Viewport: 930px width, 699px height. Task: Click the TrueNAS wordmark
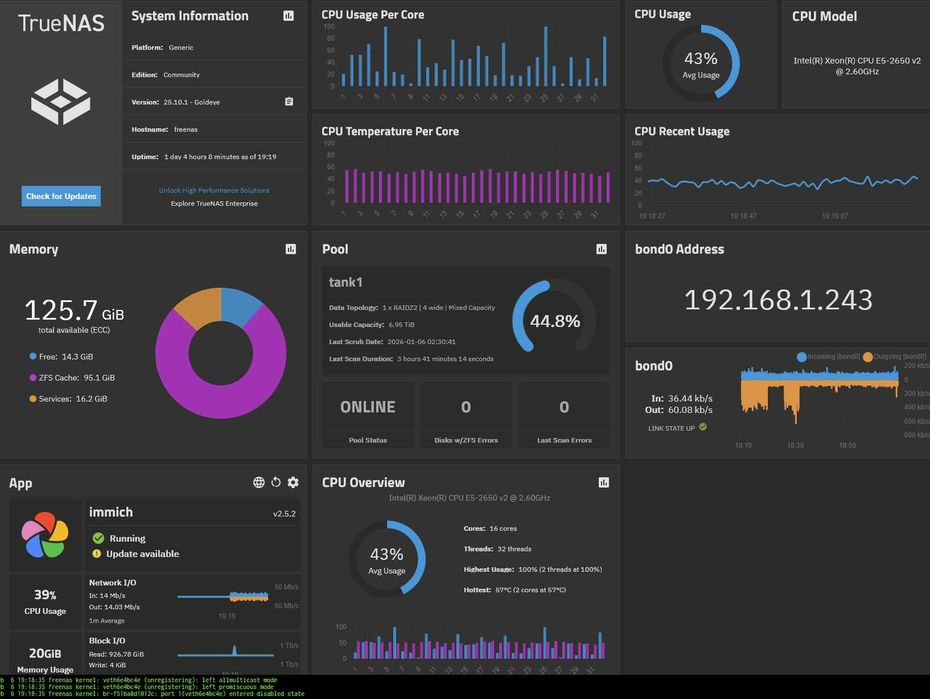[61, 23]
